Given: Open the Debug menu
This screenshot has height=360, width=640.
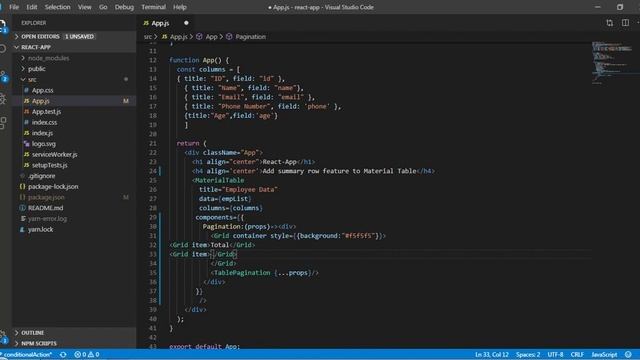Looking at the screenshot, I should tap(124, 7).
